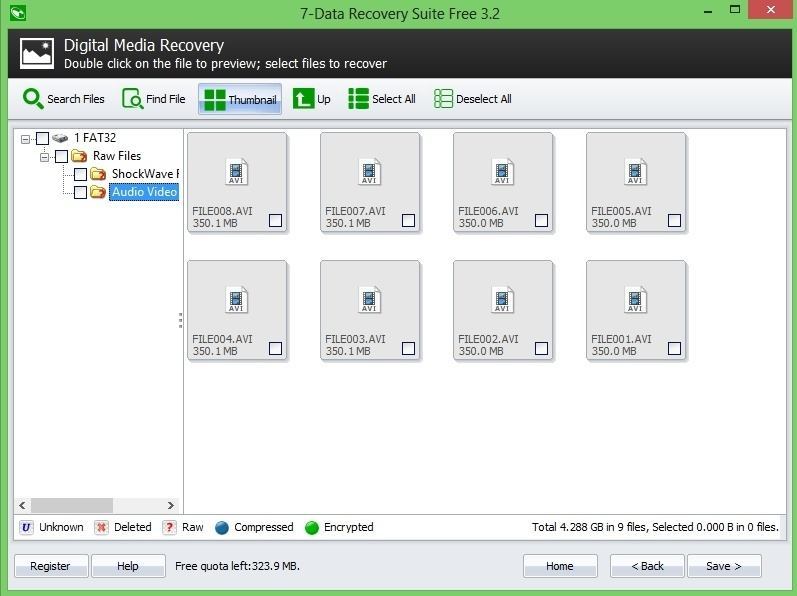Tick the 1 FAT32 drive checkbox

click(43, 138)
